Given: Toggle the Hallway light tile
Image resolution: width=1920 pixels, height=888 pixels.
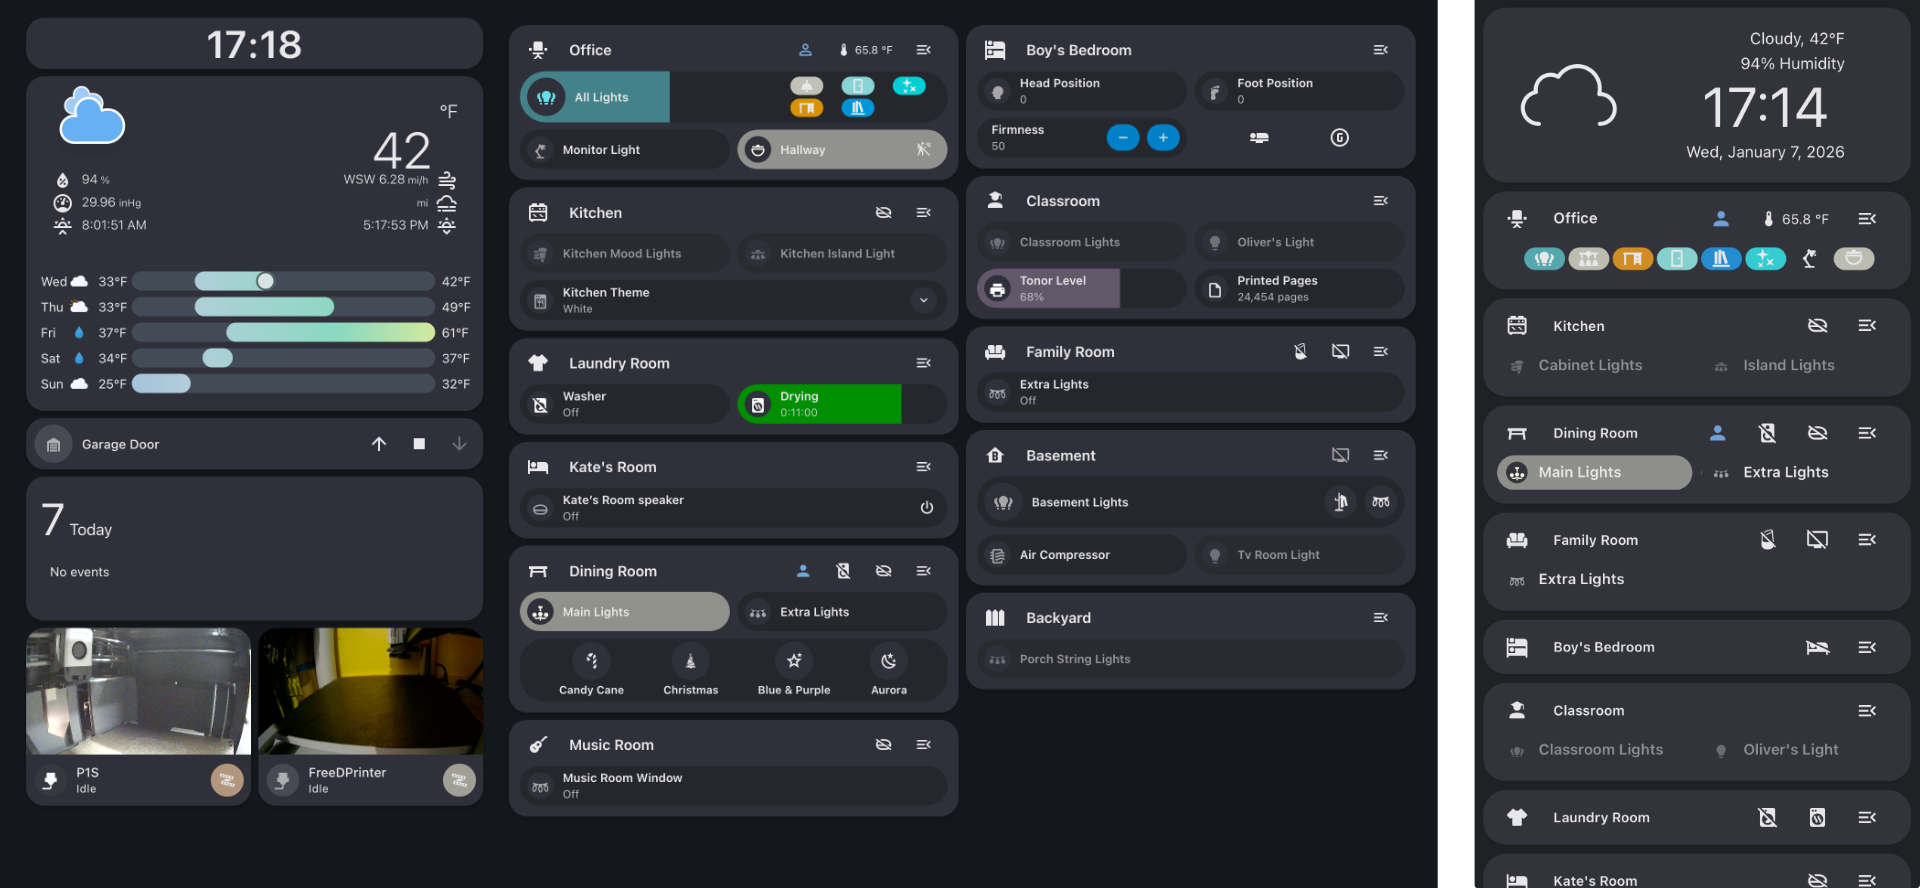Looking at the screenshot, I should [842, 150].
